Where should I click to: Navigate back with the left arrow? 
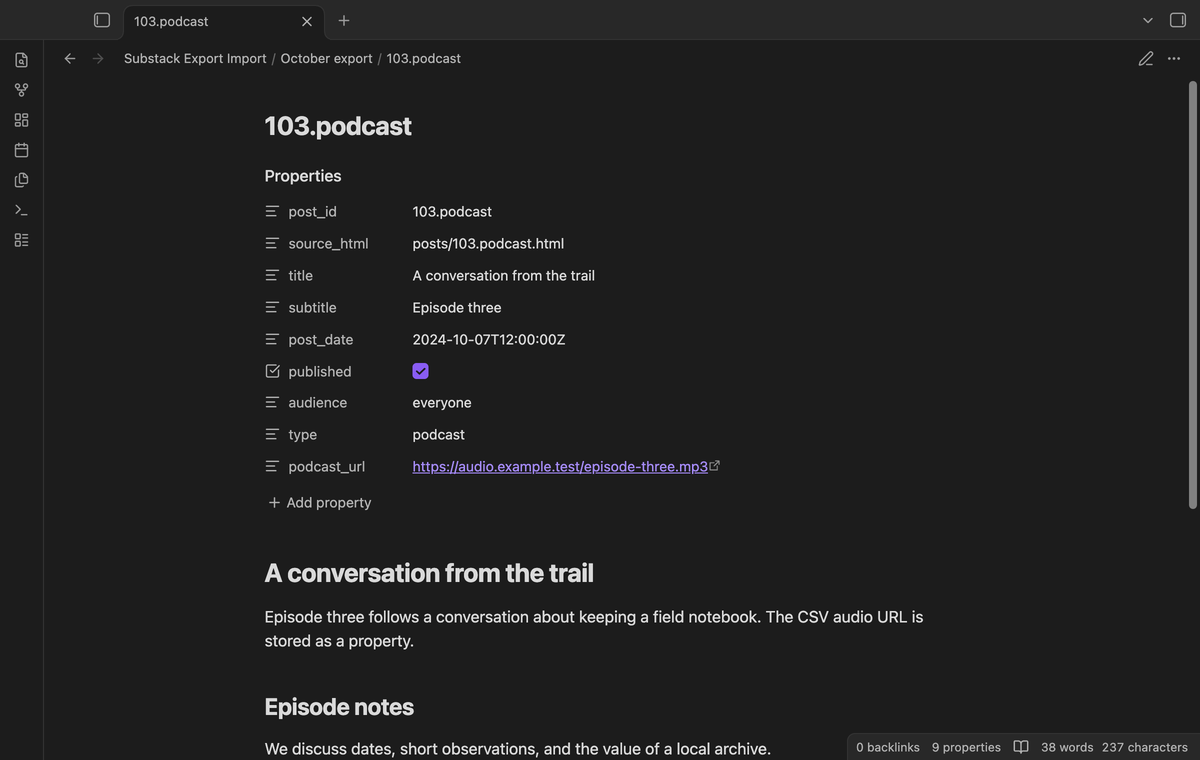click(70, 59)
